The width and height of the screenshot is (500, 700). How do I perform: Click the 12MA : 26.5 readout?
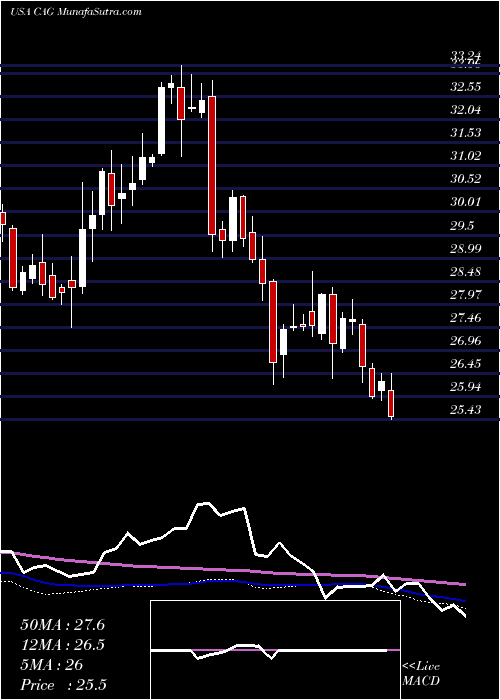pyautogui.click(x=62, y=645)
